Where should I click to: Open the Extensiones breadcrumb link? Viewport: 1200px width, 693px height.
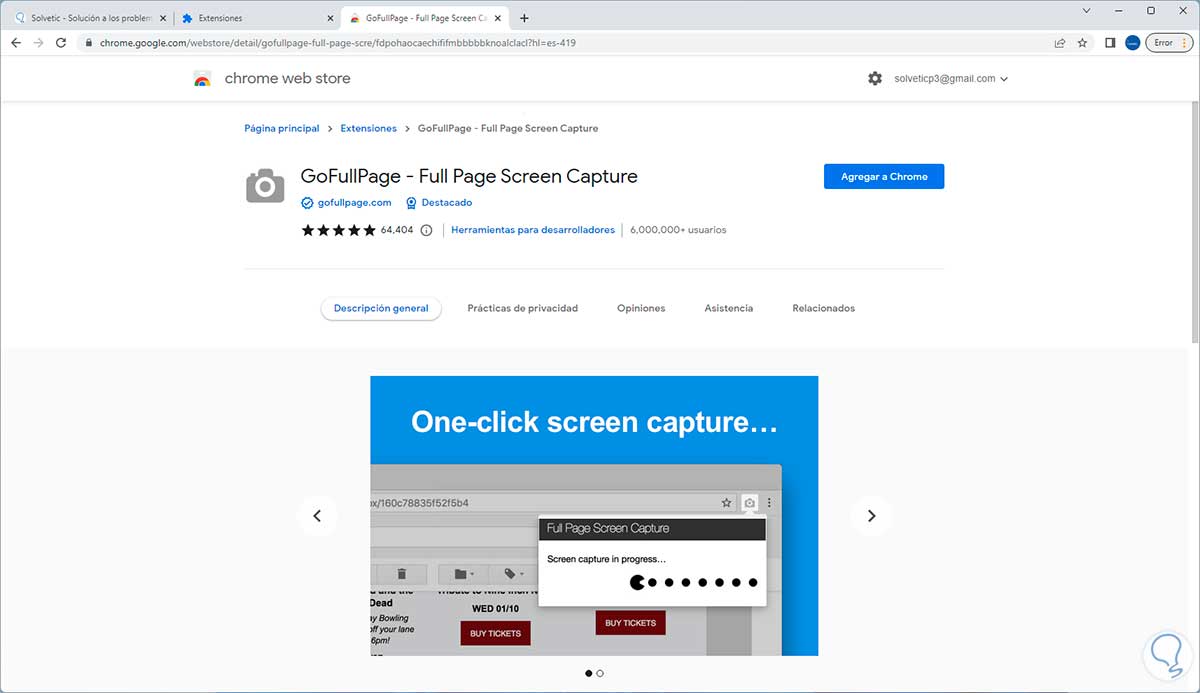(369, 128)
